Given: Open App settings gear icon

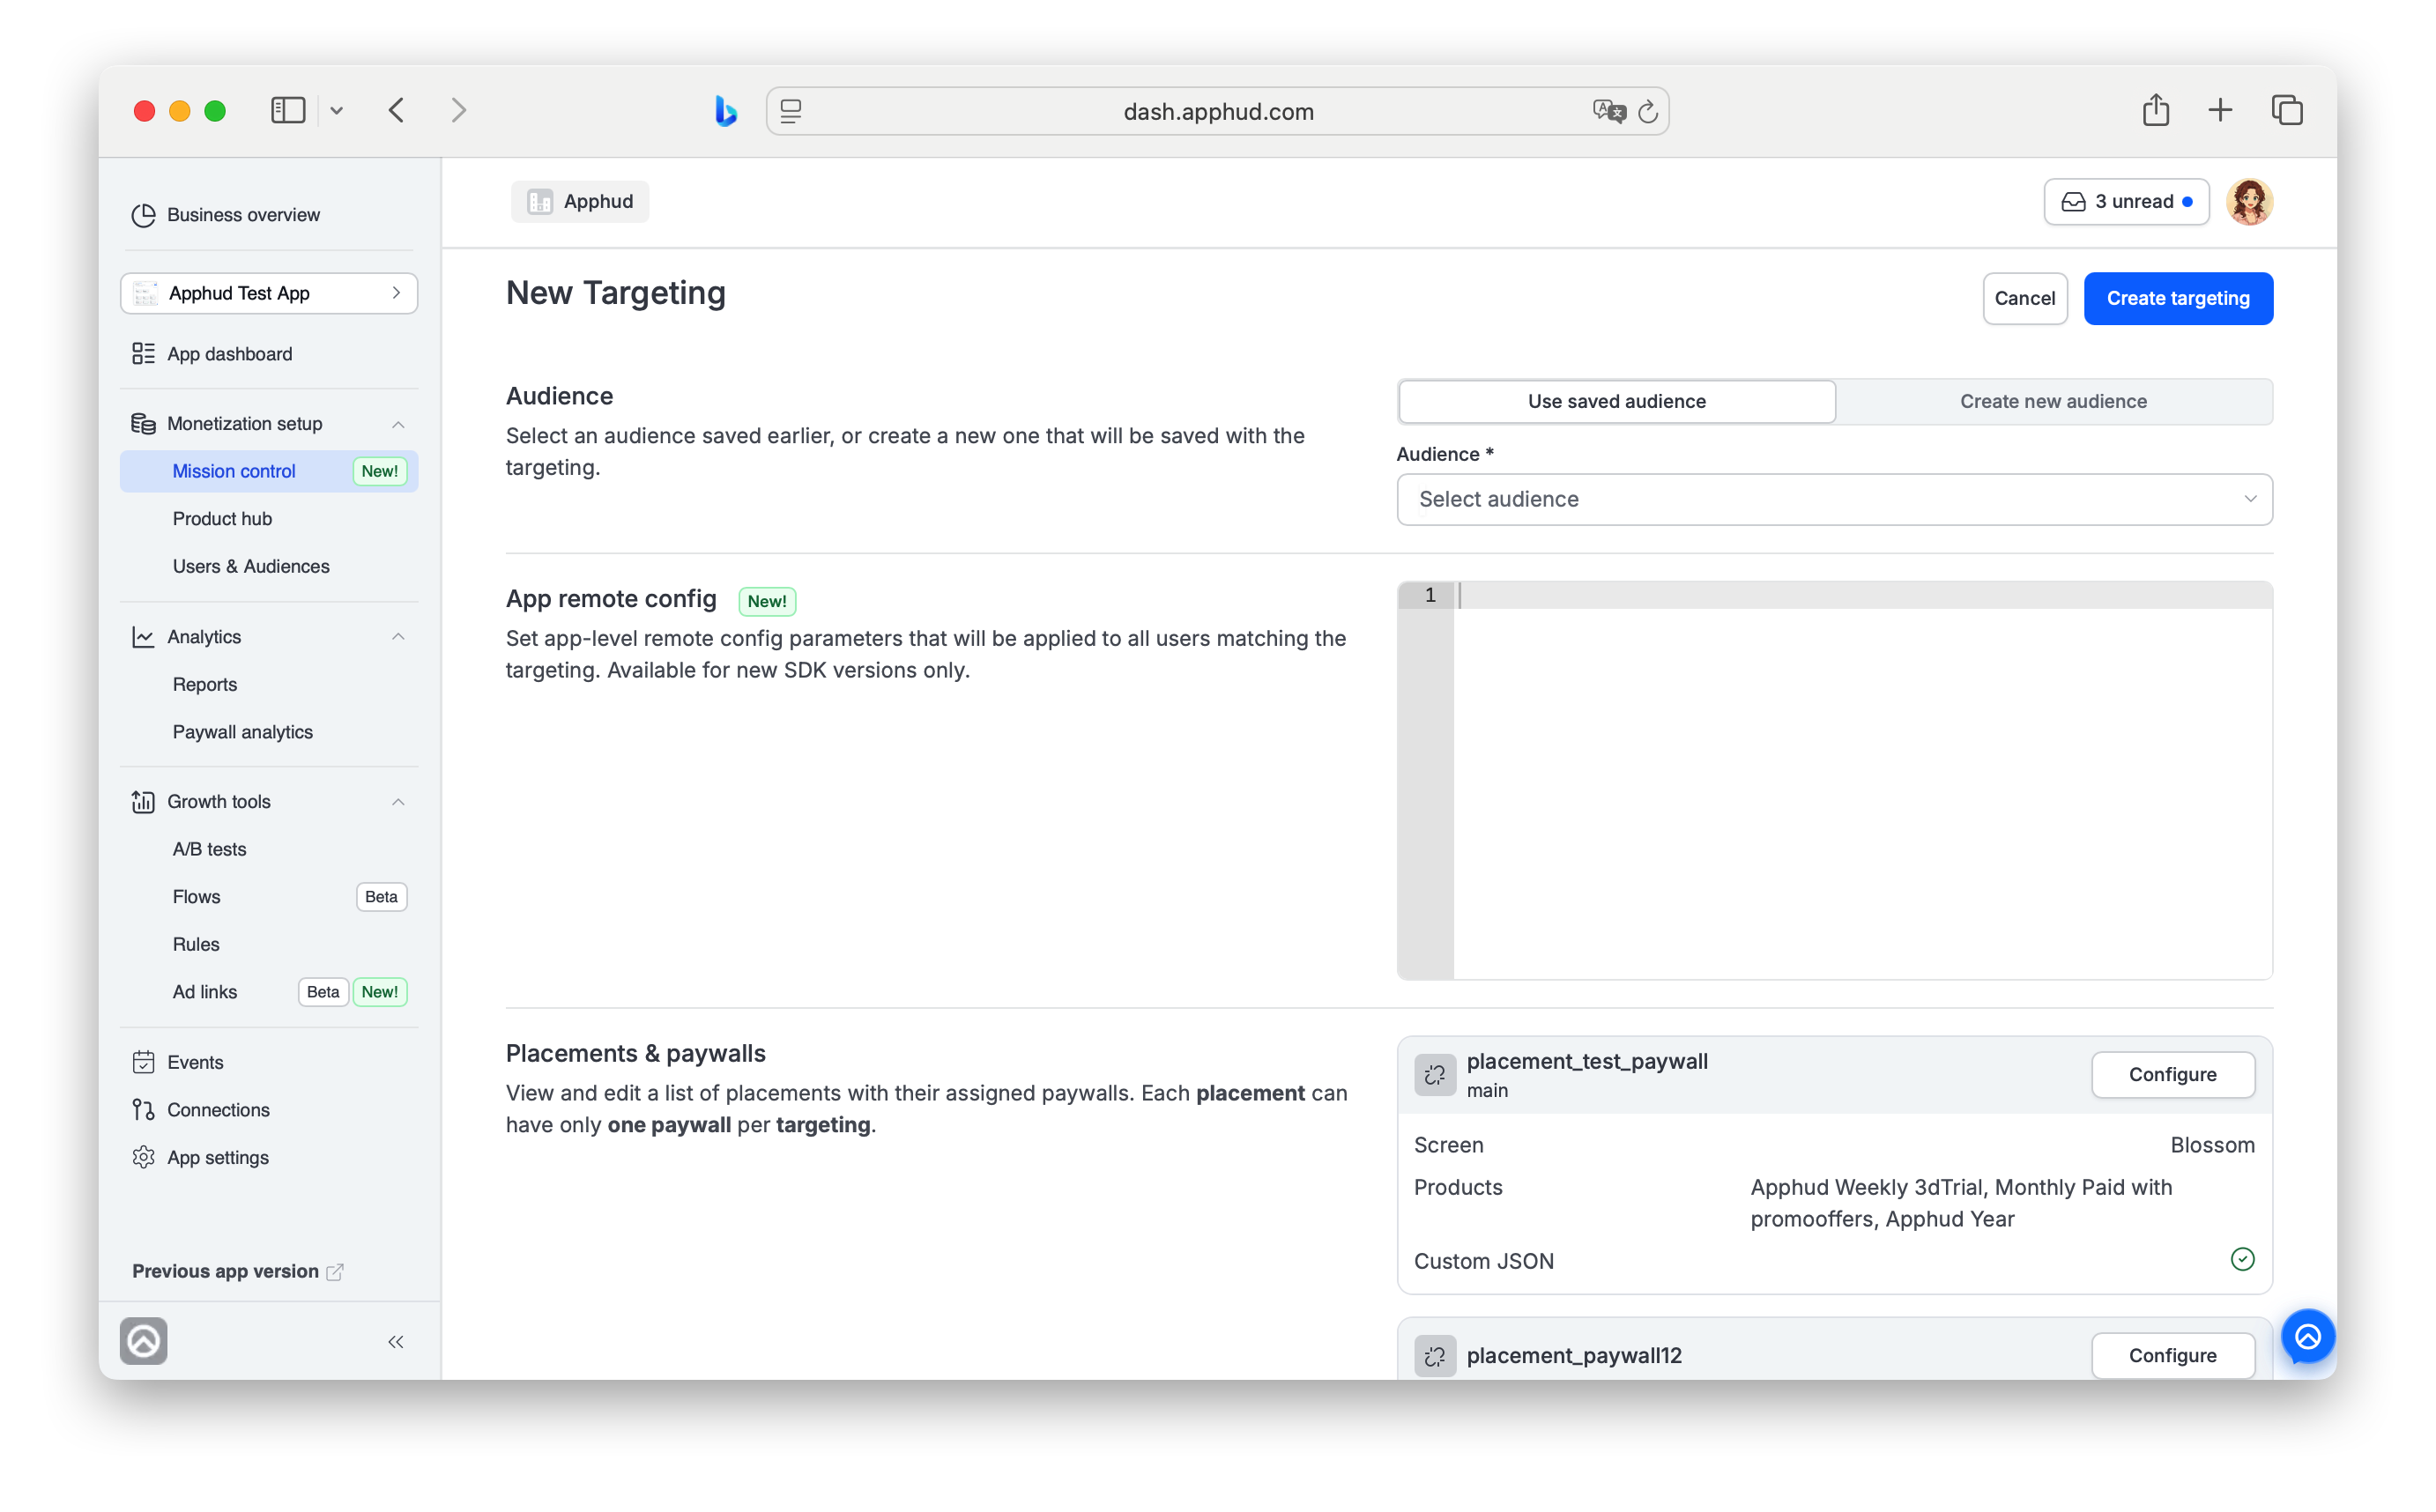Looking at the screenshot, I should pyautogui.click(x=144, y=1158).
